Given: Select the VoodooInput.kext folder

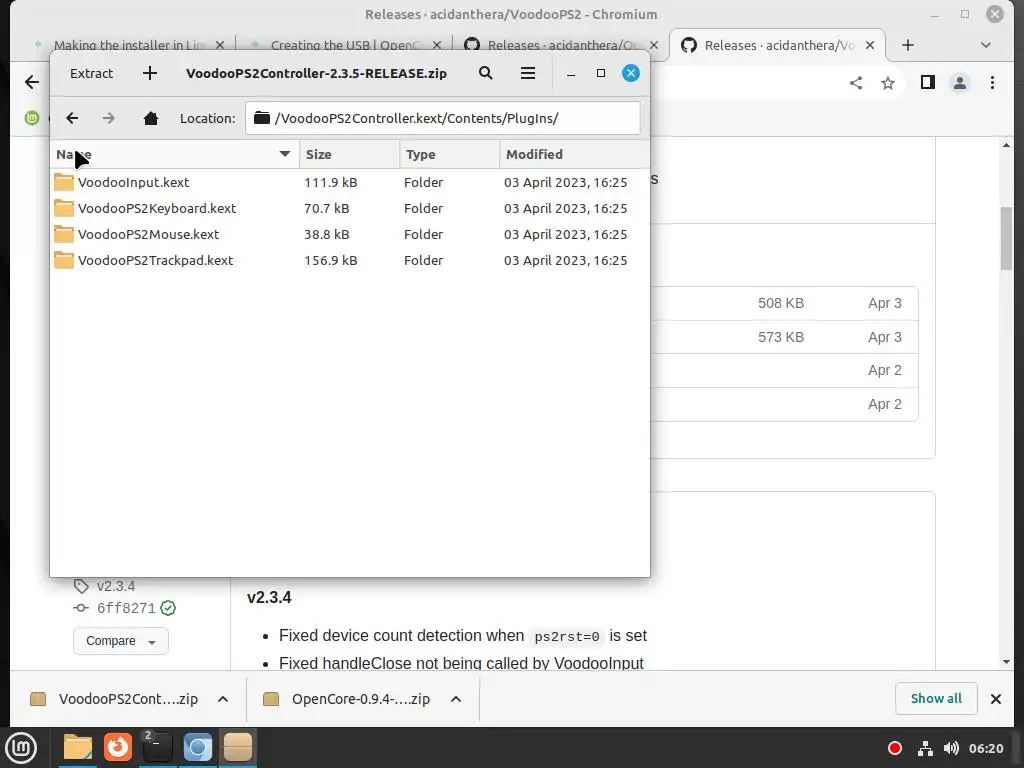Looking at the screenshot, I should [349, 182].
